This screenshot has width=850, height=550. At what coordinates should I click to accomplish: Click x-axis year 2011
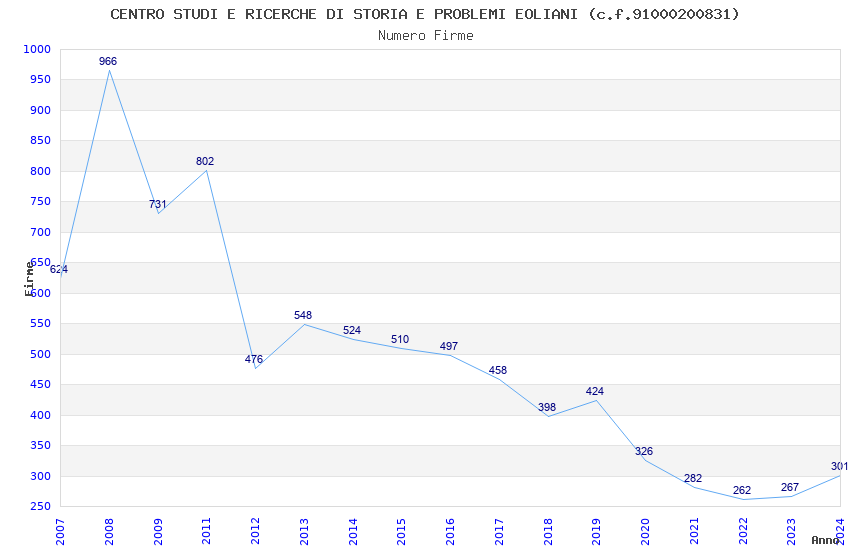click(207, 532)
